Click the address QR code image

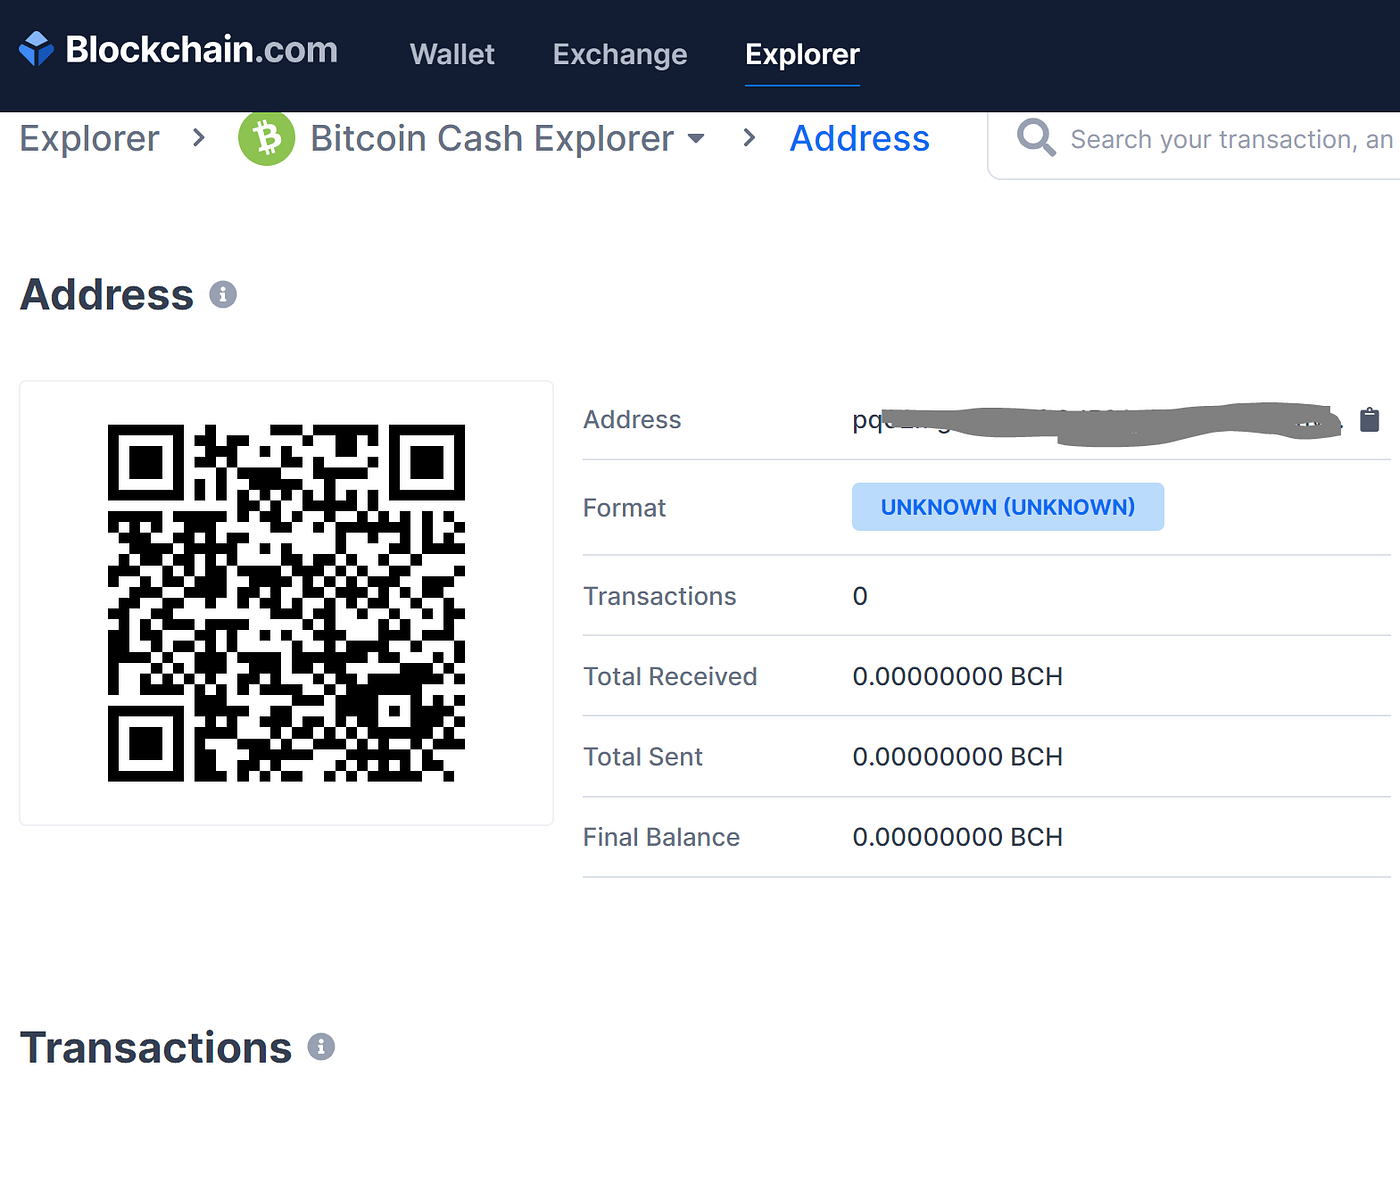(x=286, y=603)
